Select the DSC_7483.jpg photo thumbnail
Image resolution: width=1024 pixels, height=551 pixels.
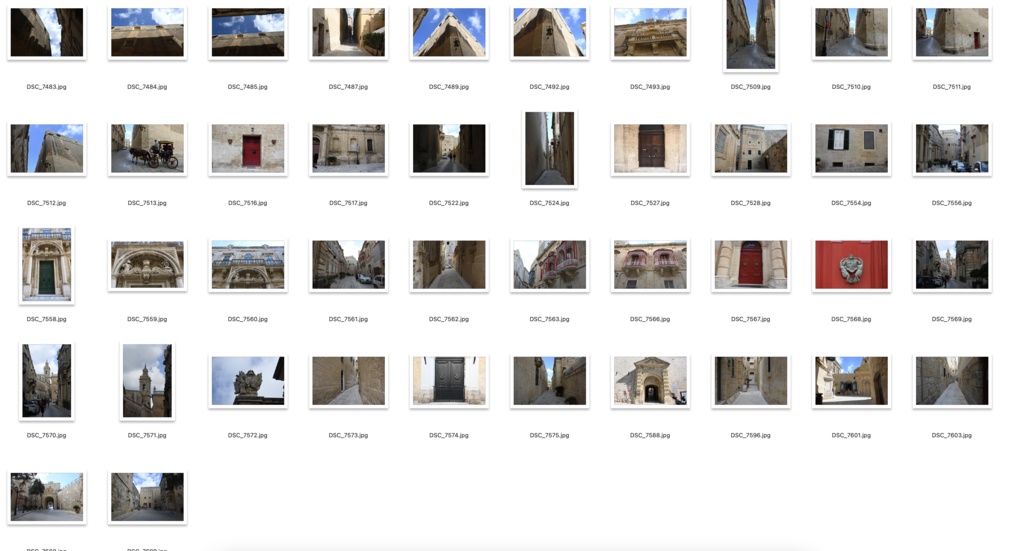pos(46,32)
